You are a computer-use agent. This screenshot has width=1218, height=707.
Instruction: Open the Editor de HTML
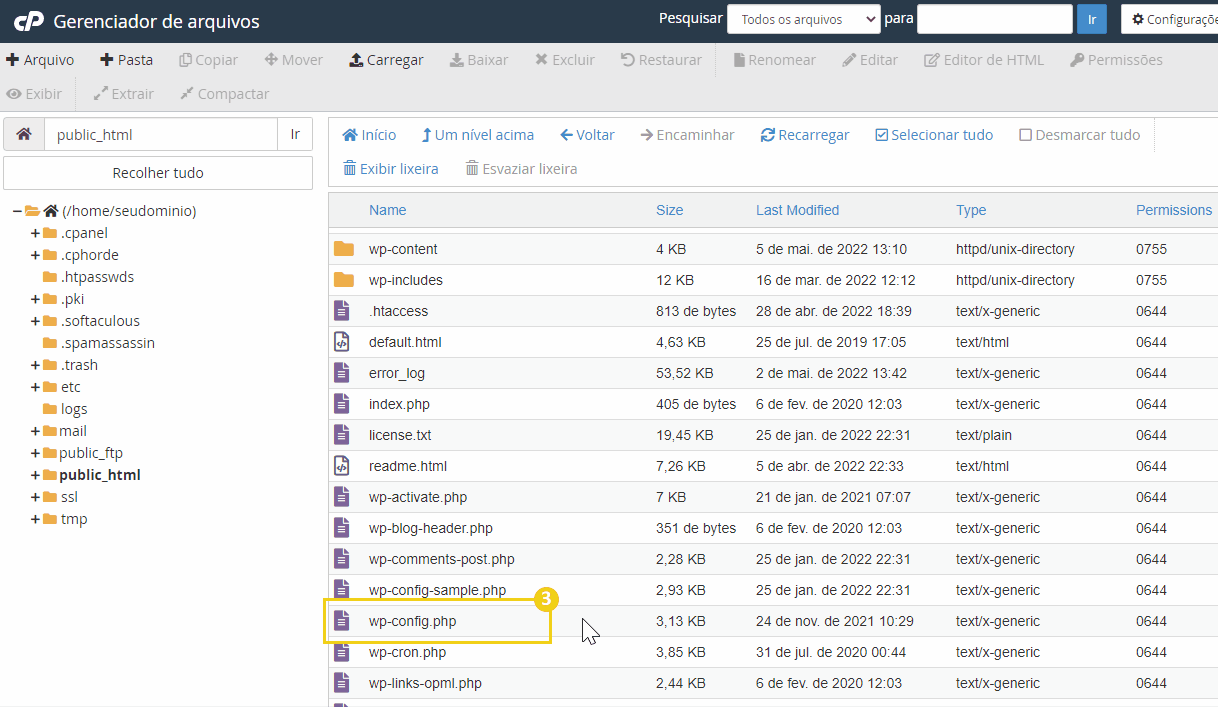[x=984, y=60]
